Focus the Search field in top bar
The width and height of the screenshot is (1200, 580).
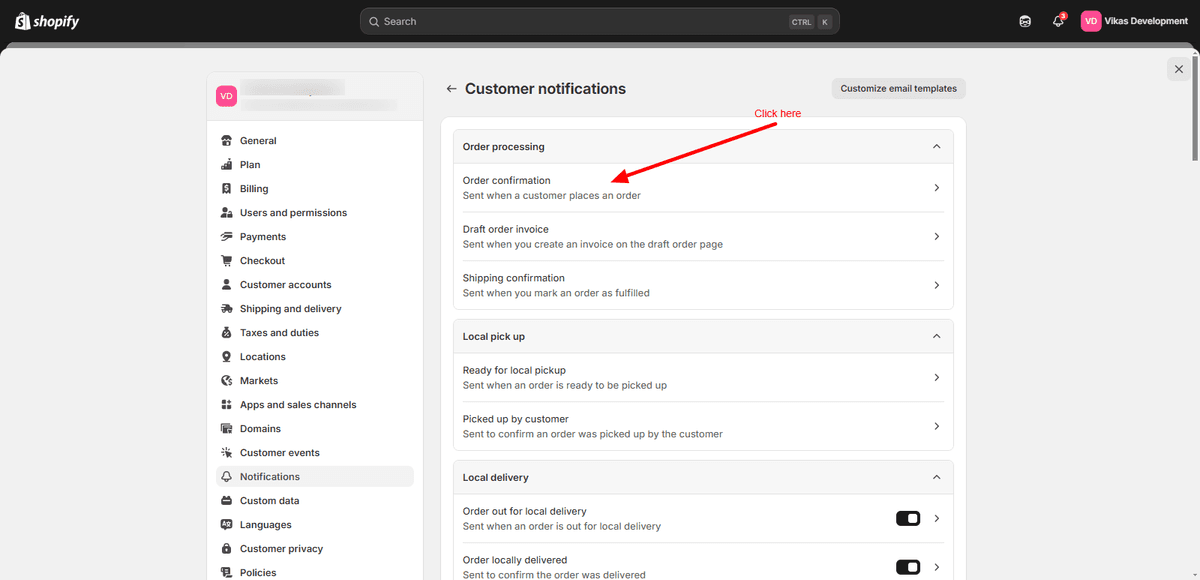tap(600, 21)
